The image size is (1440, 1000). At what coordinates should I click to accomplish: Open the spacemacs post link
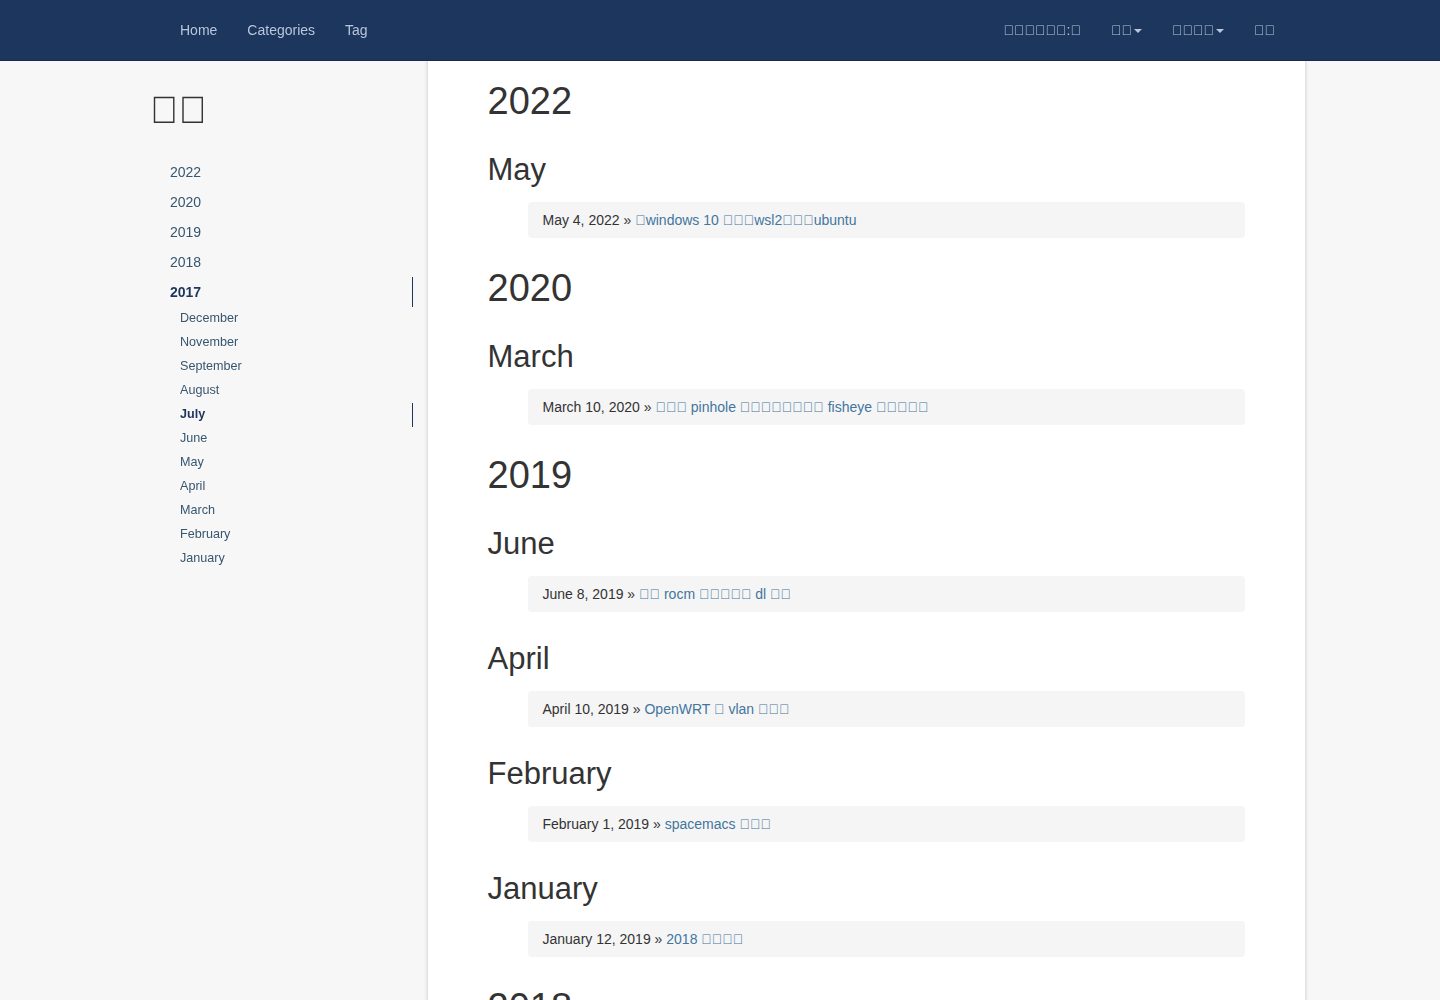point(718,824)
